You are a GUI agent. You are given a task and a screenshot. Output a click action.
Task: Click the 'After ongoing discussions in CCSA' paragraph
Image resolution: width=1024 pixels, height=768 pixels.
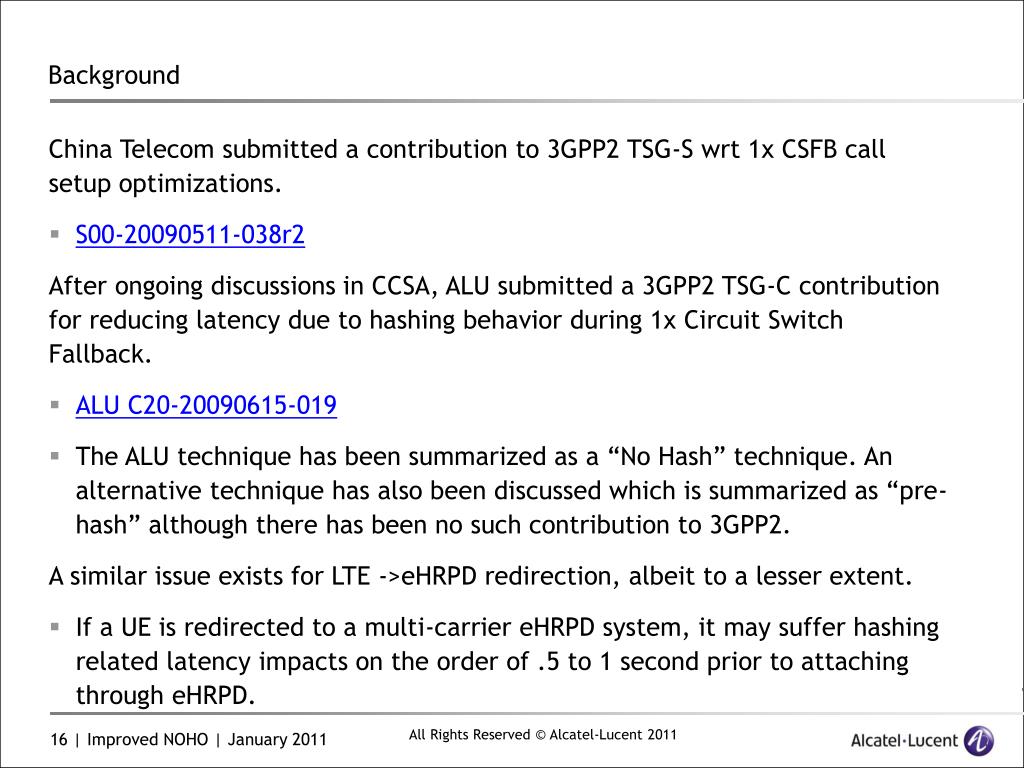coord(494,320)
